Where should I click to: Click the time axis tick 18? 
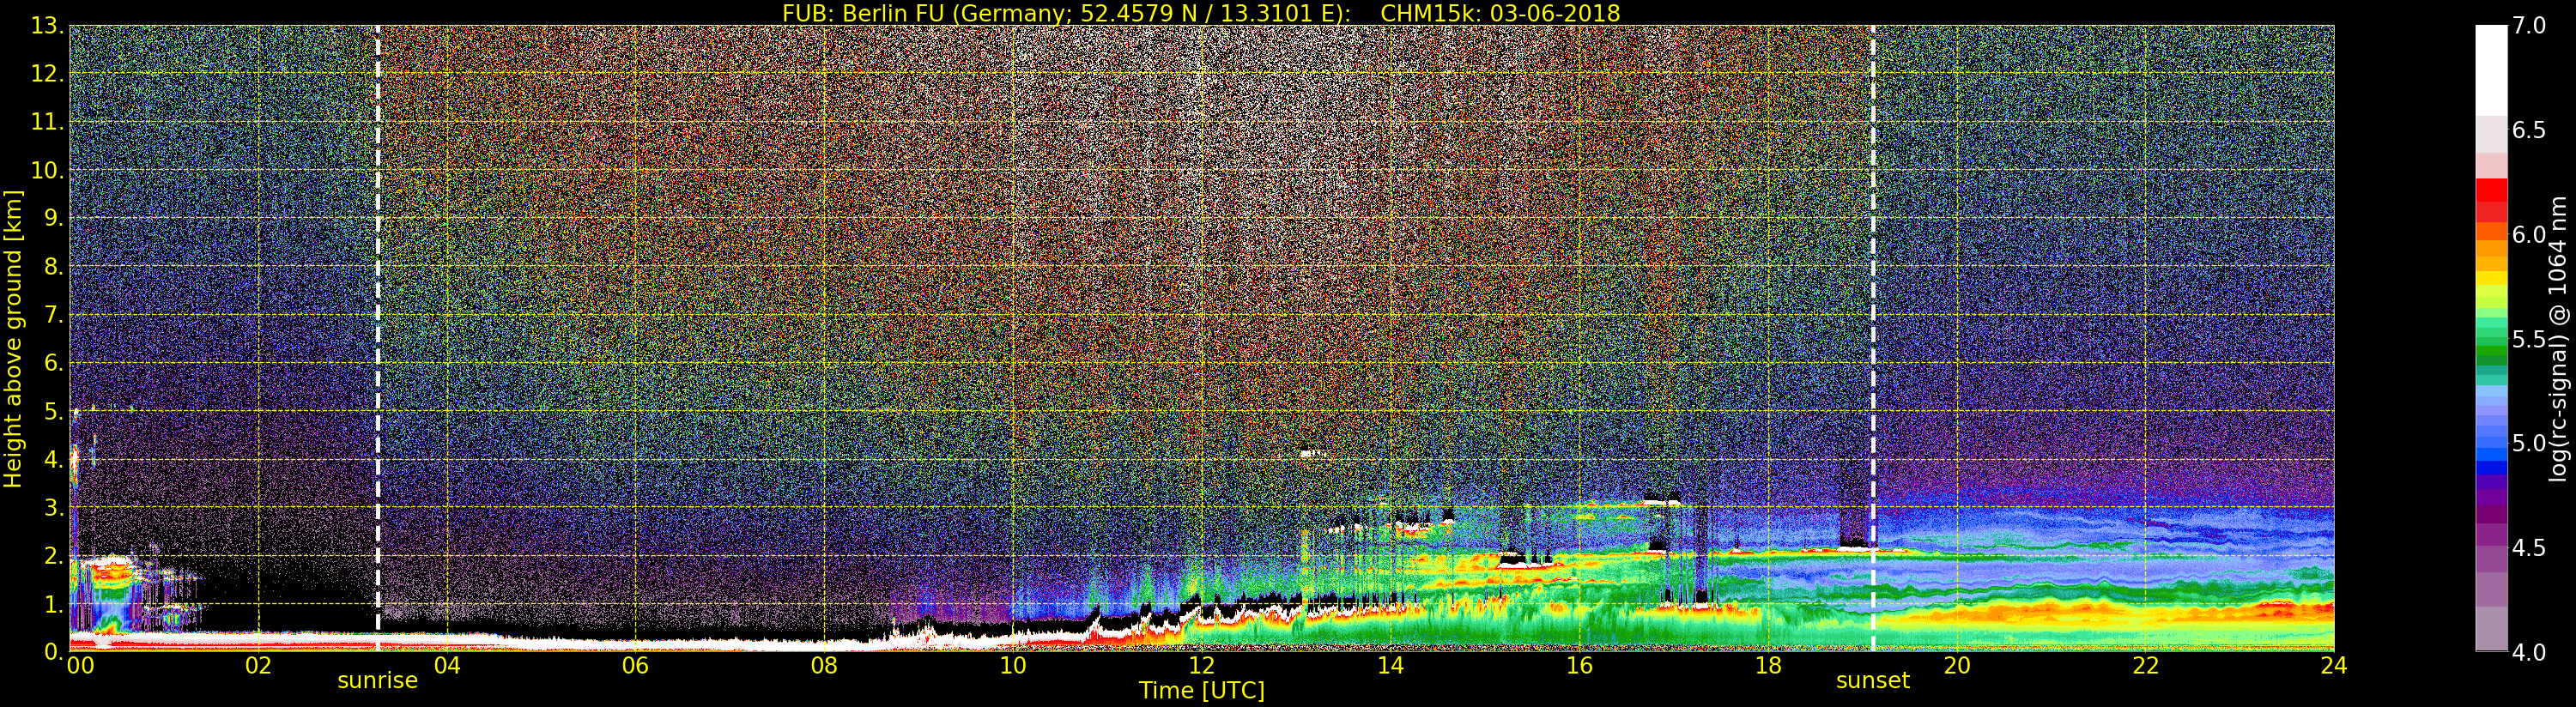click(1768, 666)
